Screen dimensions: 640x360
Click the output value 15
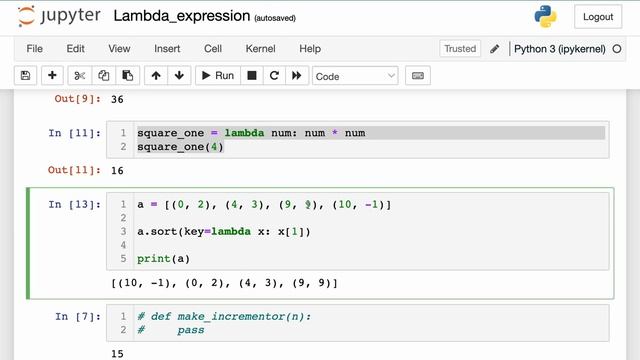pyautogui.click(x=117, y=354)
